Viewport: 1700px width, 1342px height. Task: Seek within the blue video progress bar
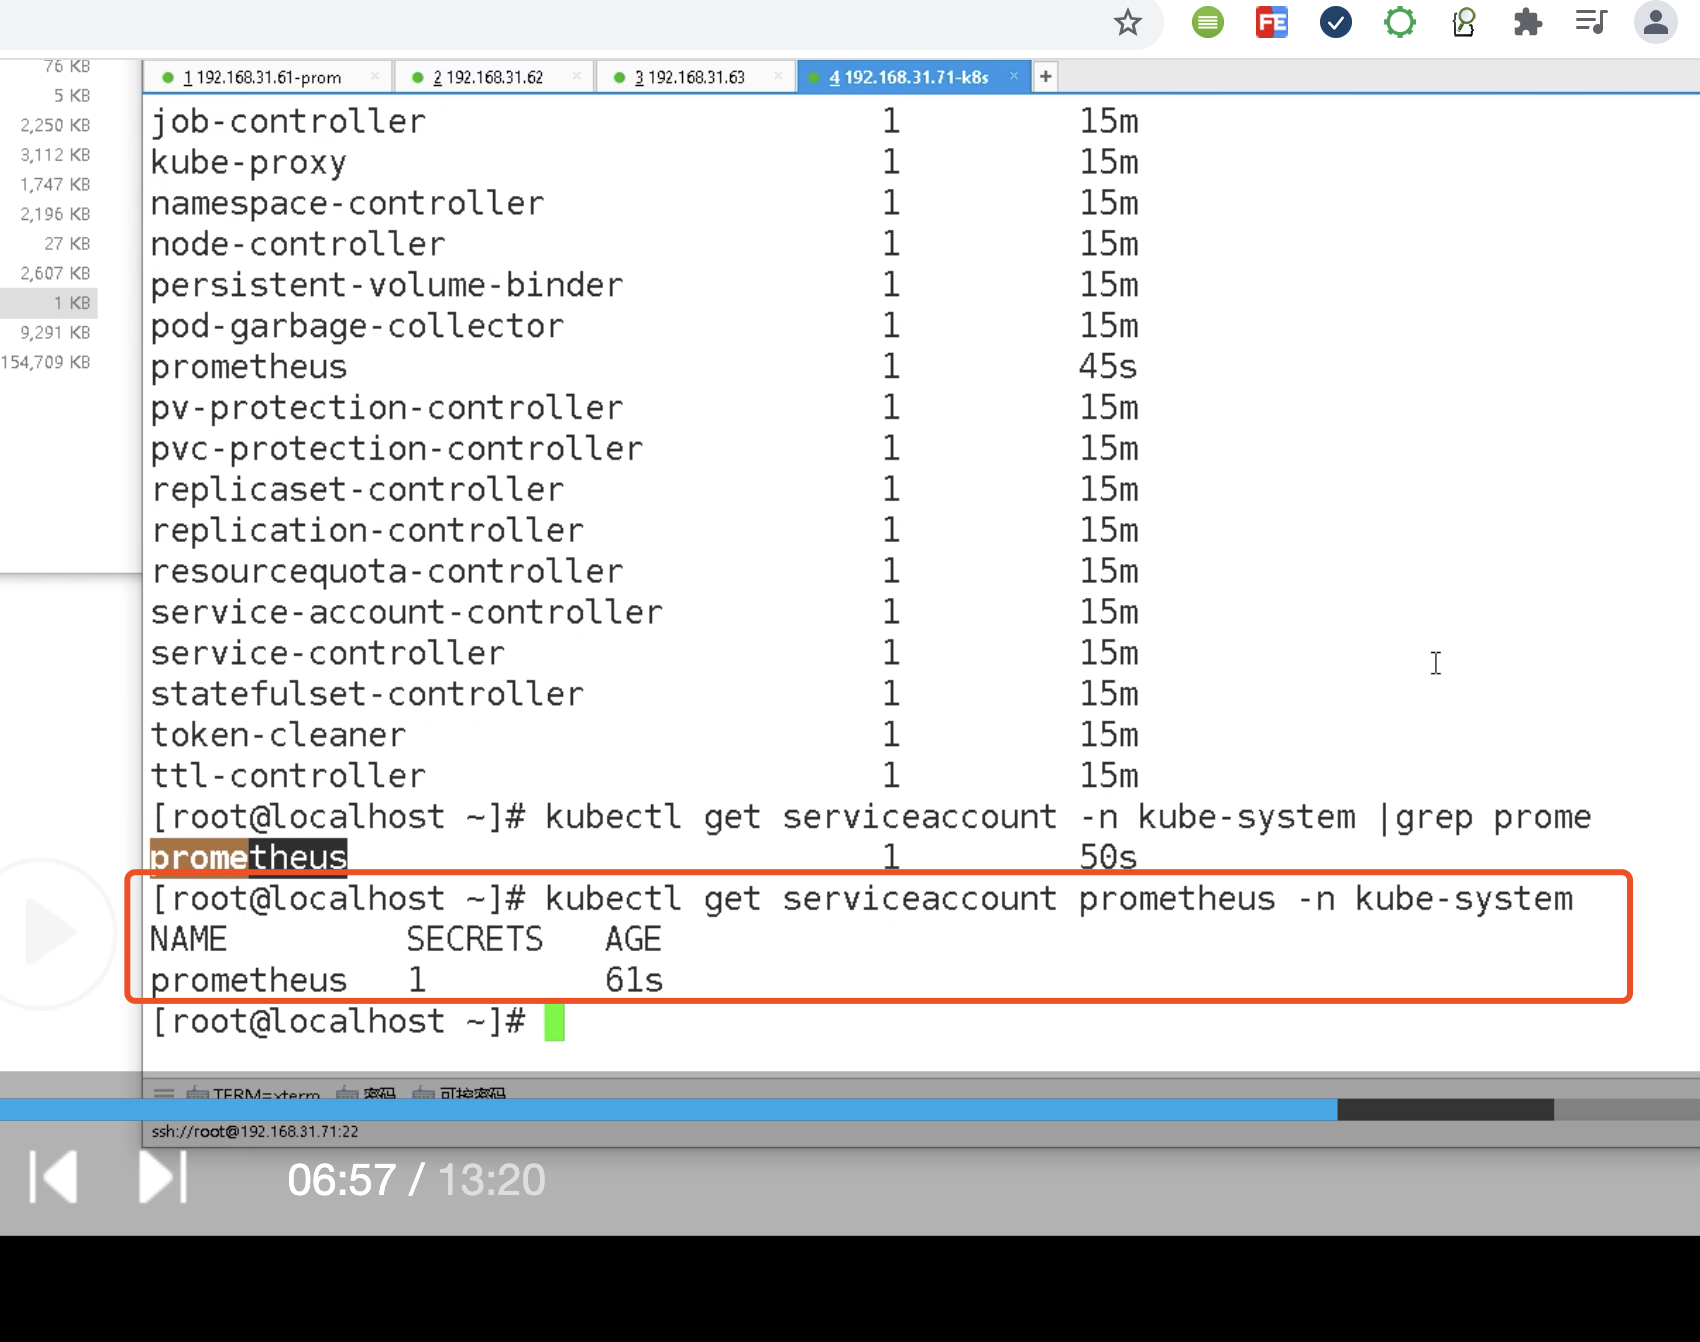click(x=668, y=1109)
